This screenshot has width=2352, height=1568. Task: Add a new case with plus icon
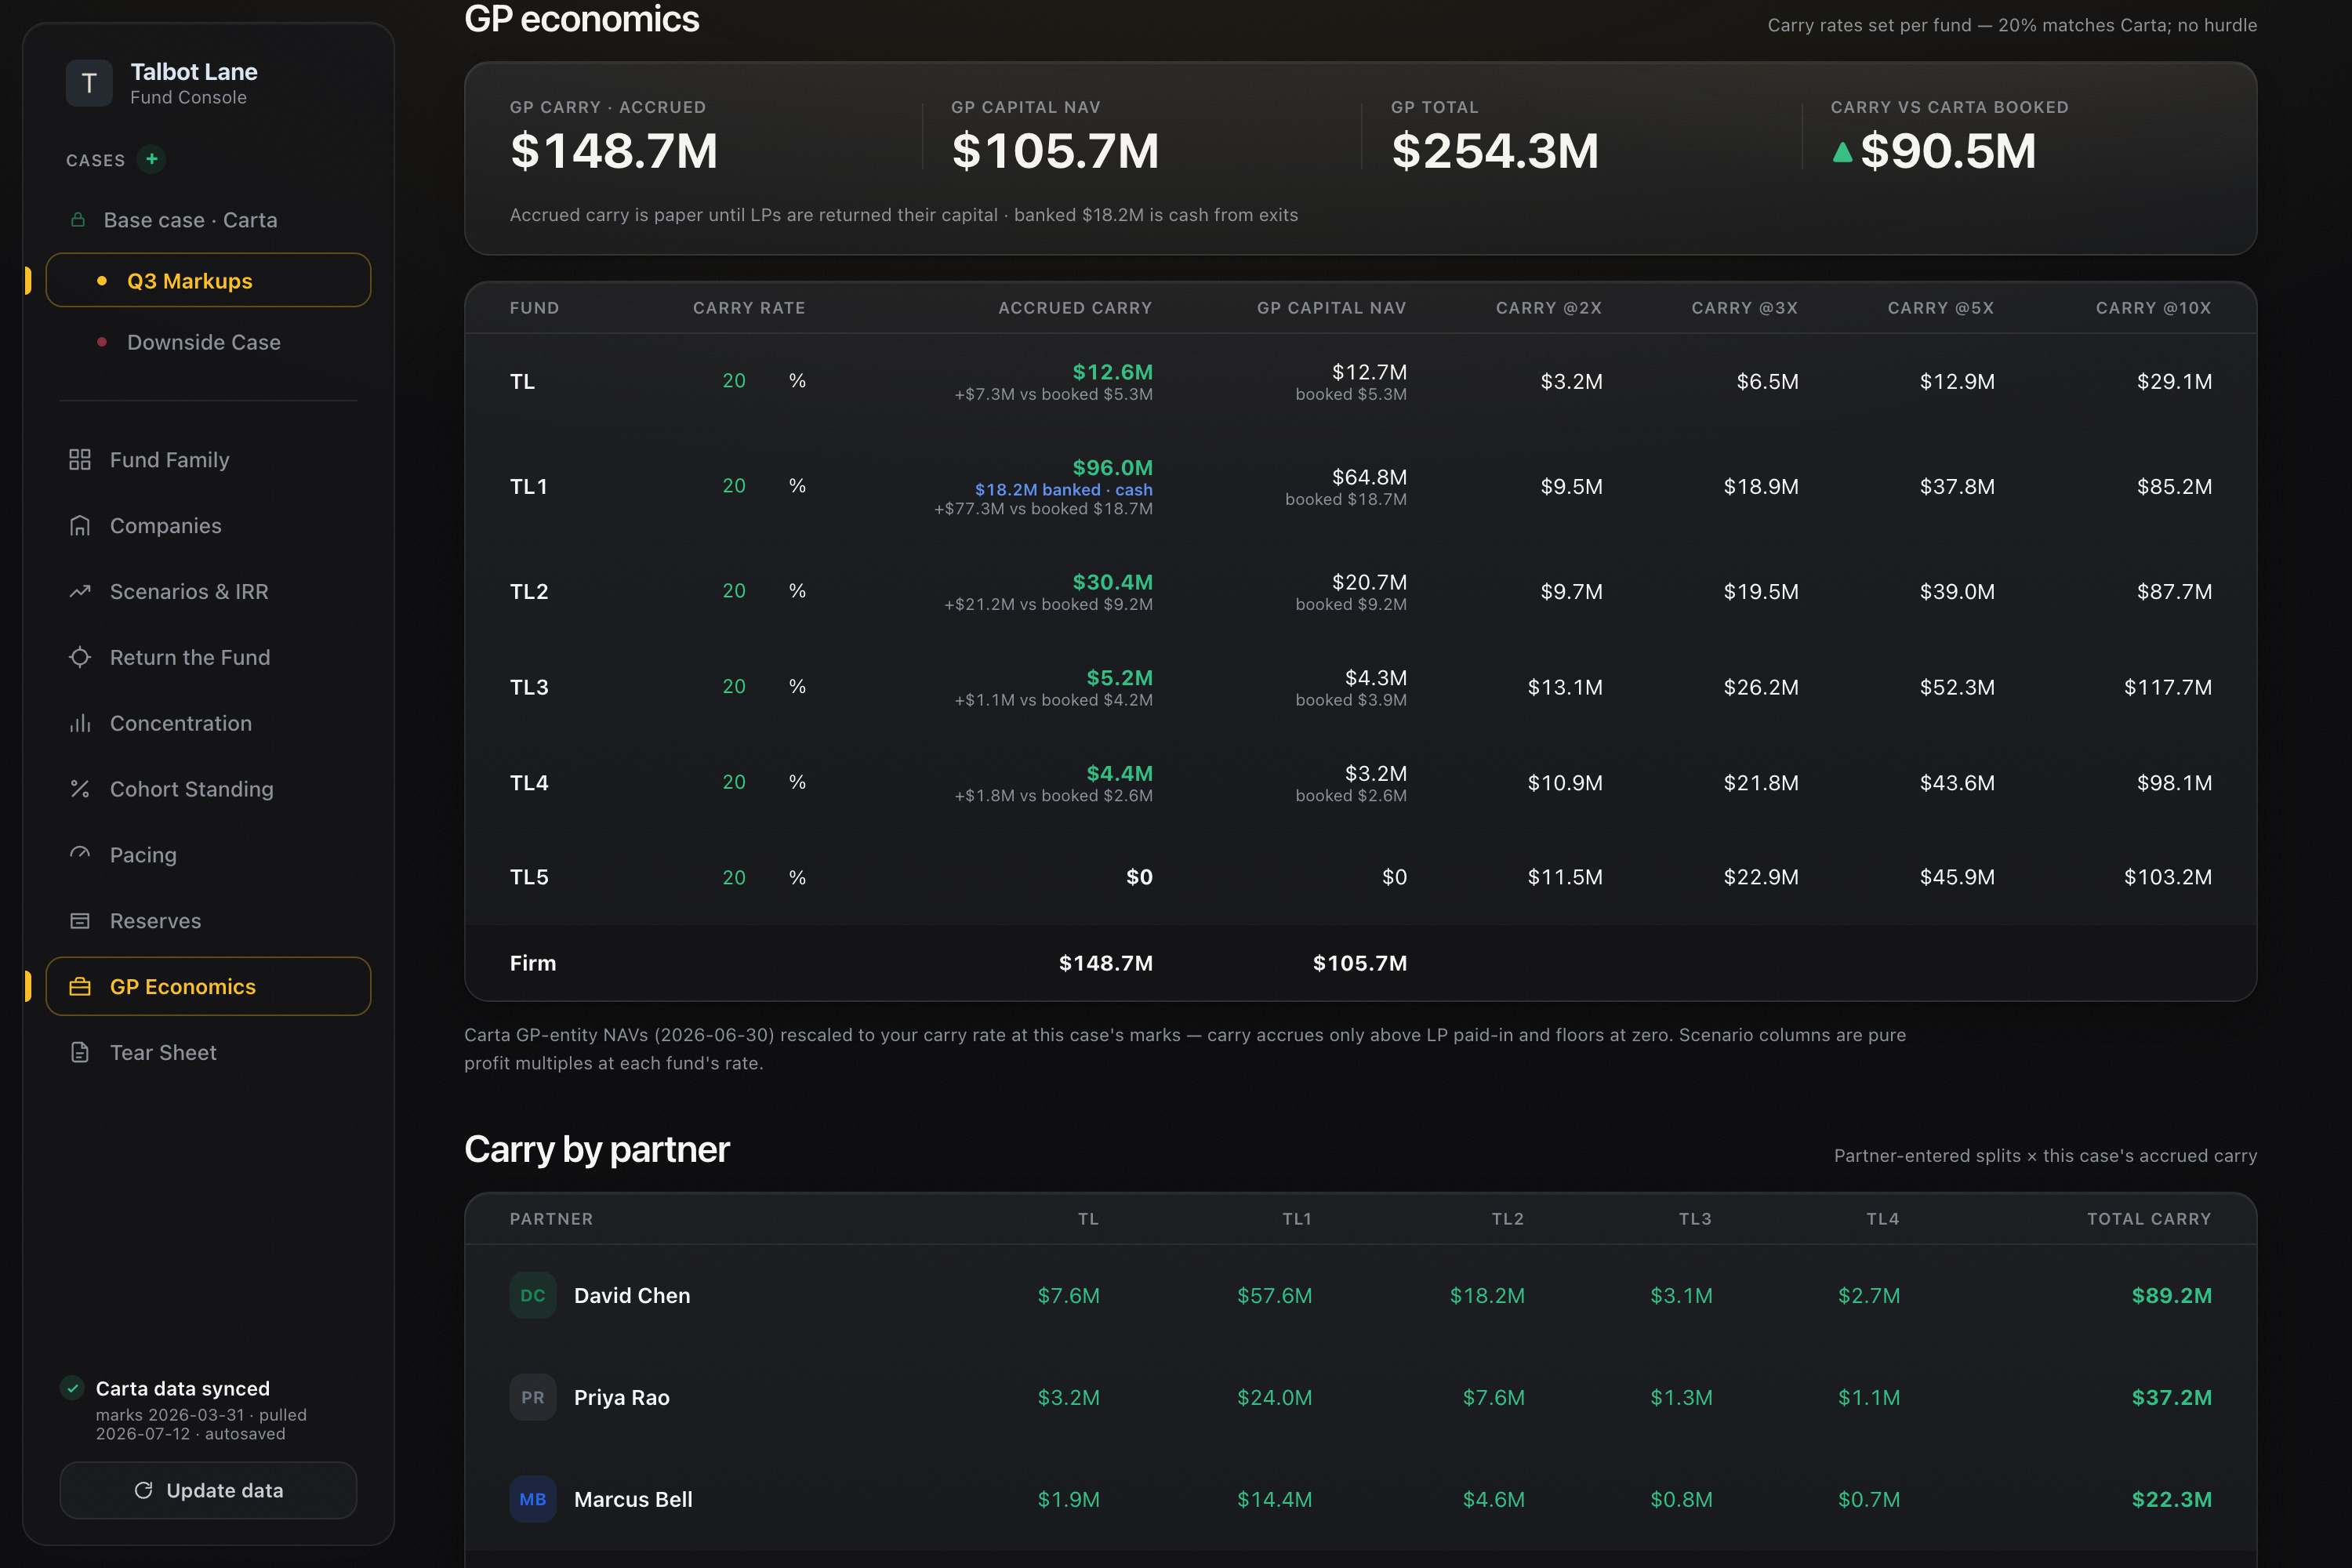152,159
